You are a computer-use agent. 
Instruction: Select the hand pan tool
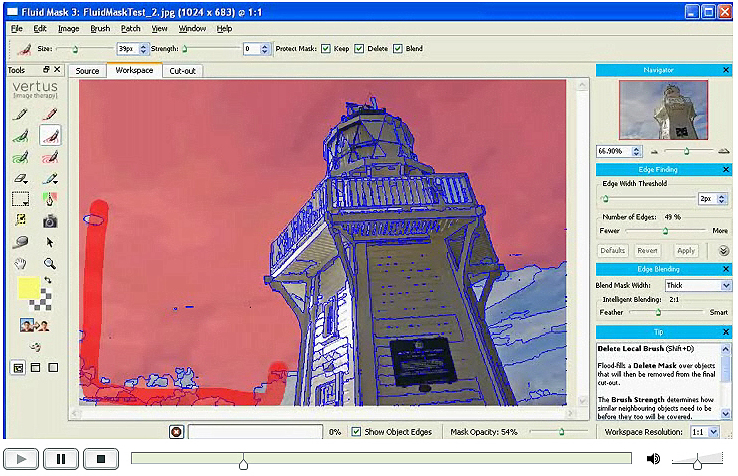(x=19, y=264)
